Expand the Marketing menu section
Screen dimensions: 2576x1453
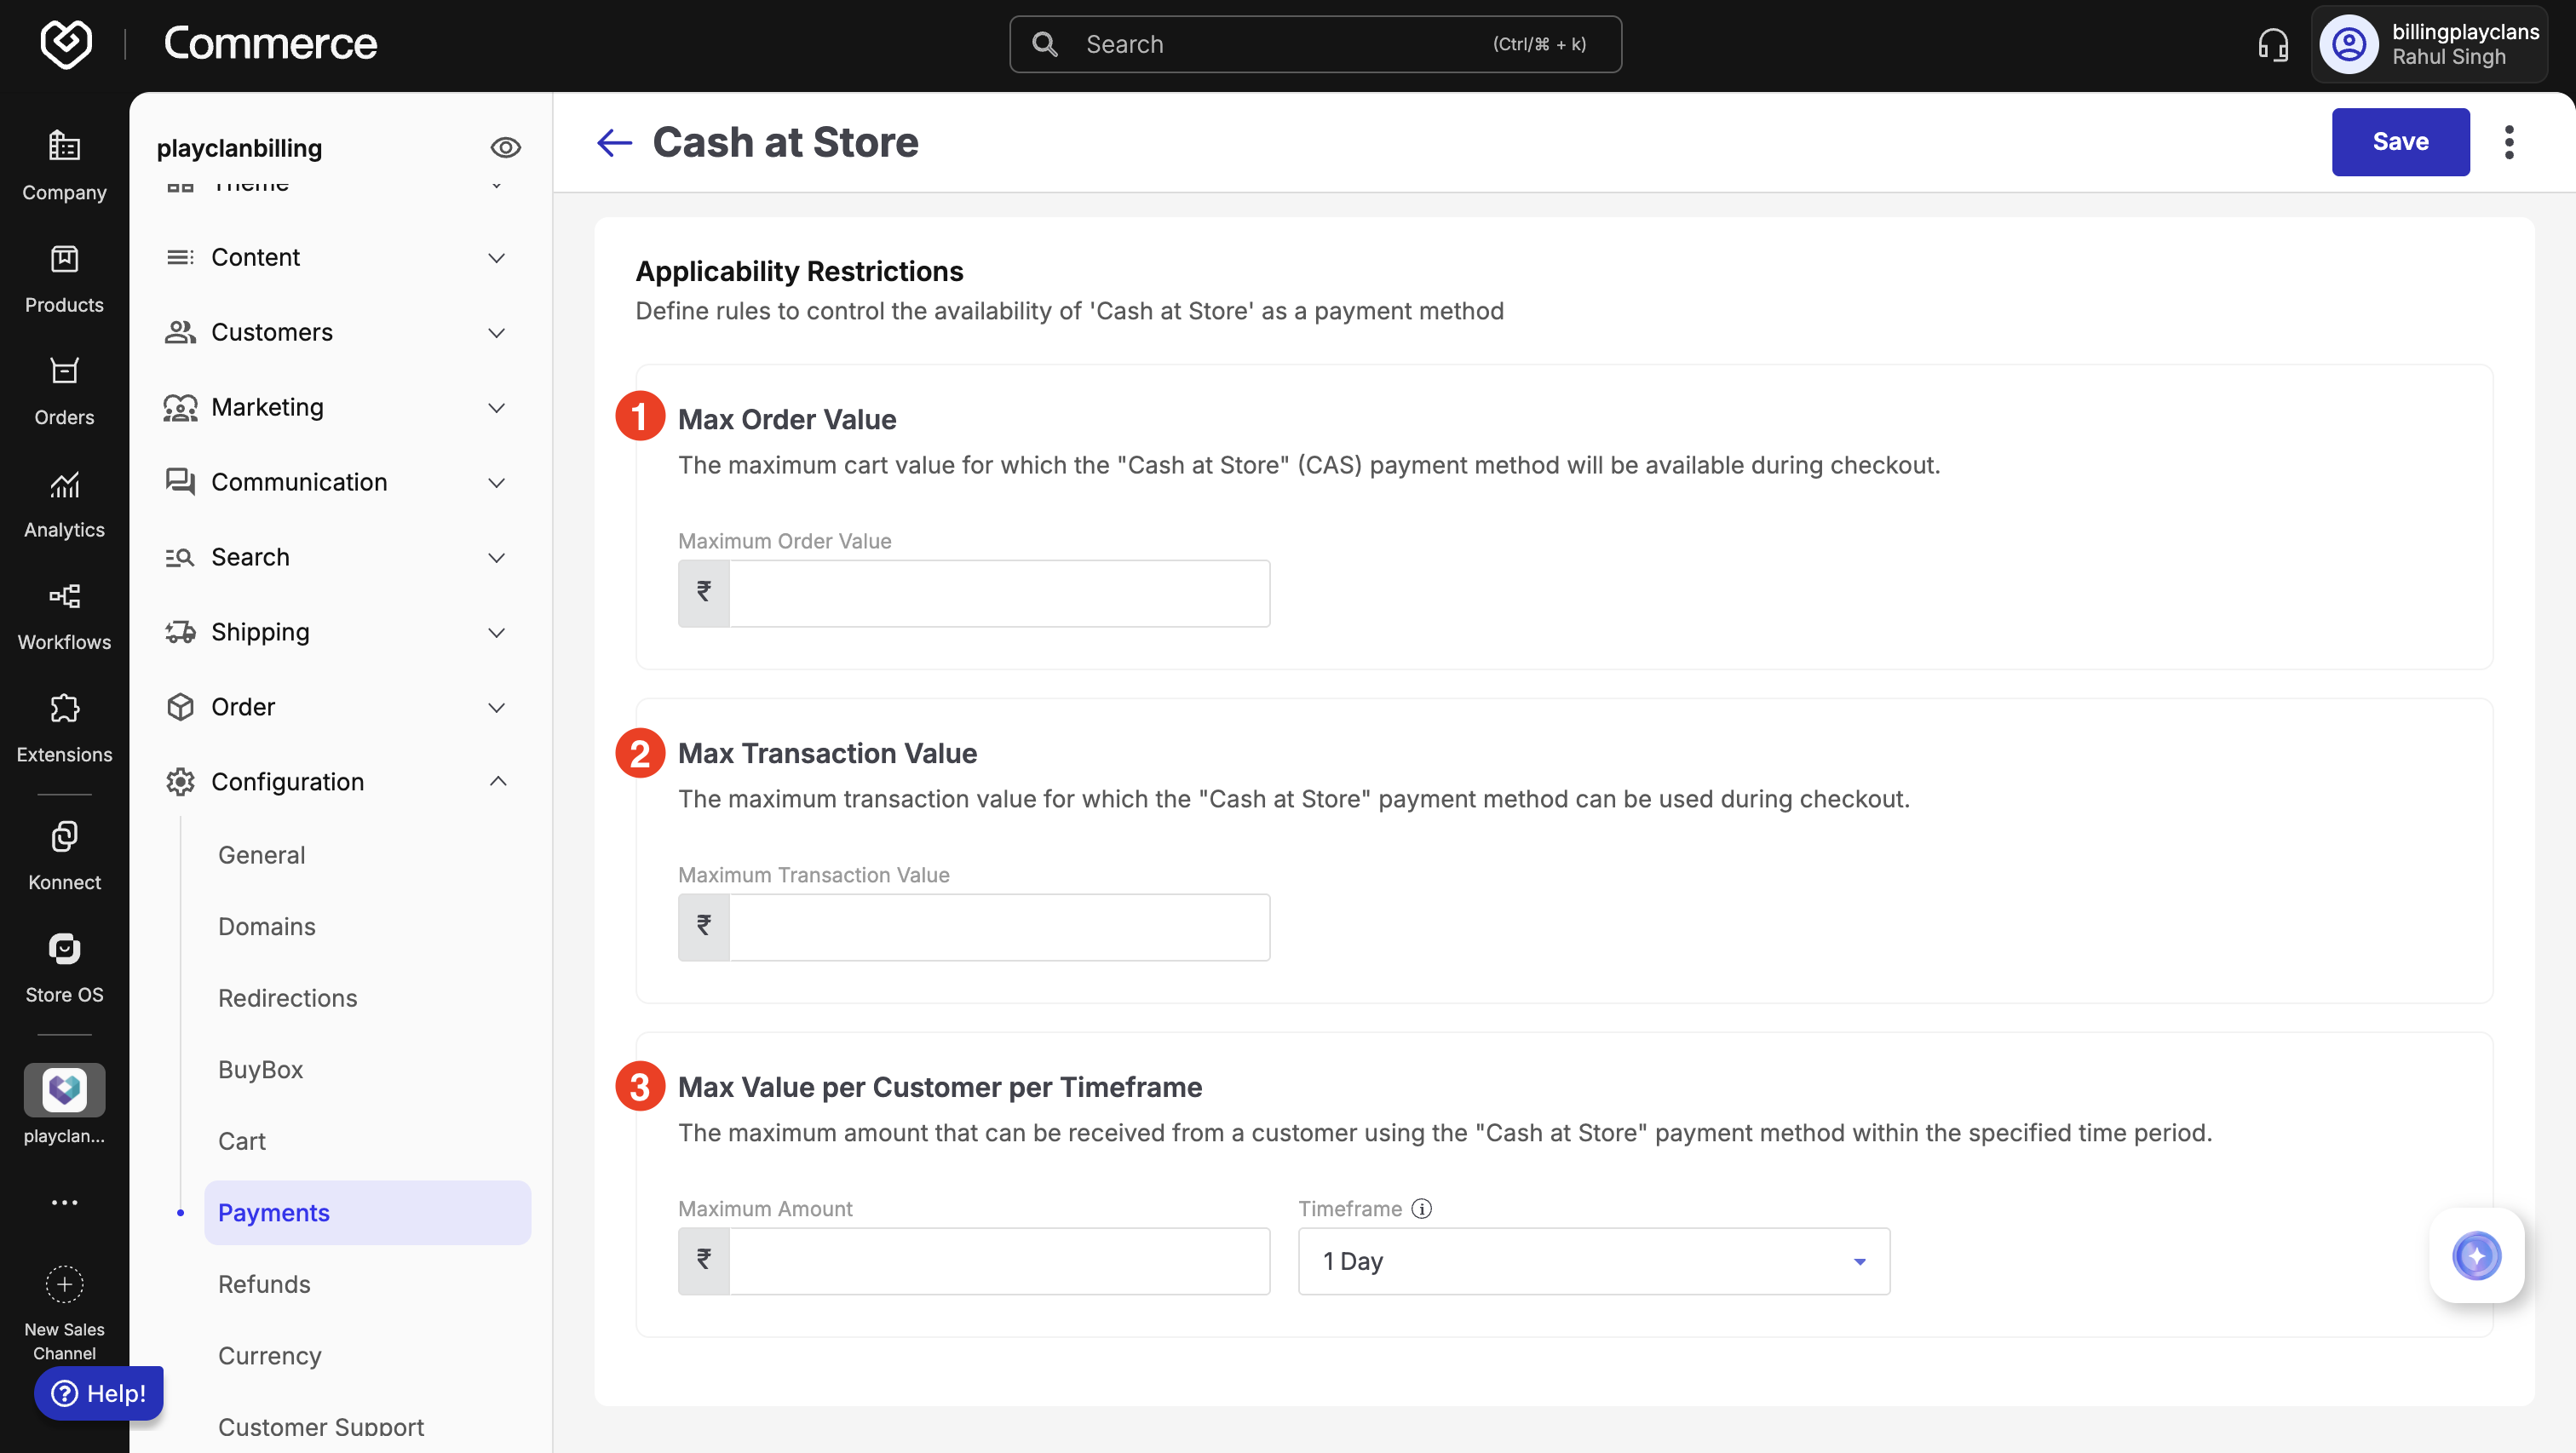[x=497, y=408]
